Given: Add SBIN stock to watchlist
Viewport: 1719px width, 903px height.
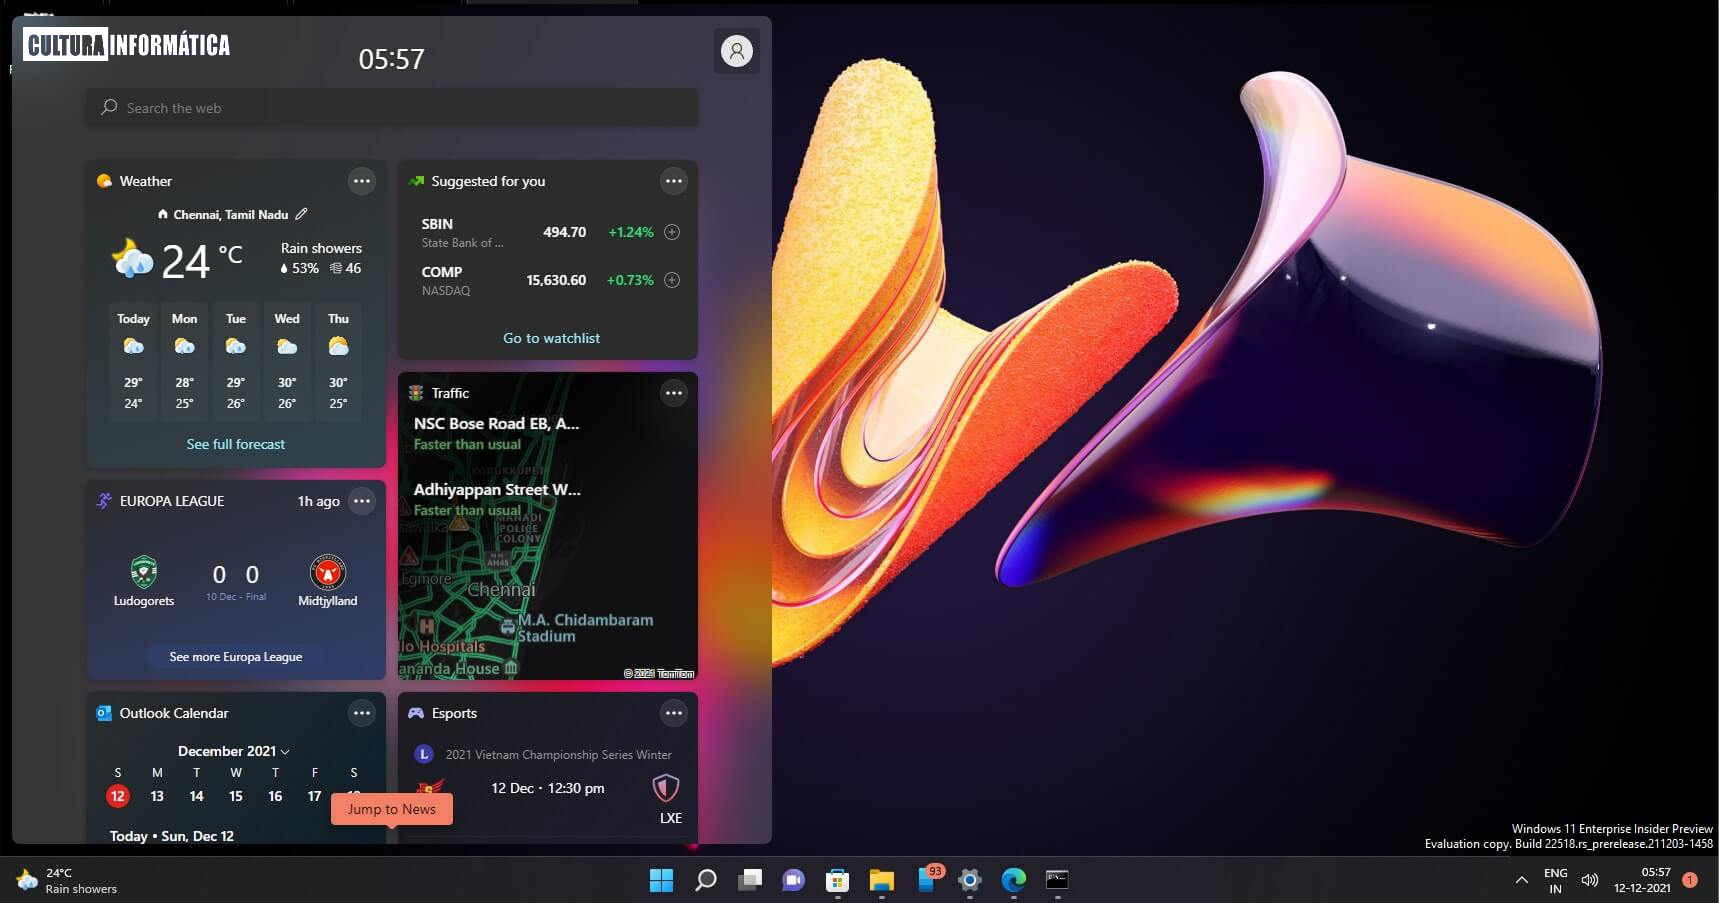Looking at the screenshot, I should point(672,232).
